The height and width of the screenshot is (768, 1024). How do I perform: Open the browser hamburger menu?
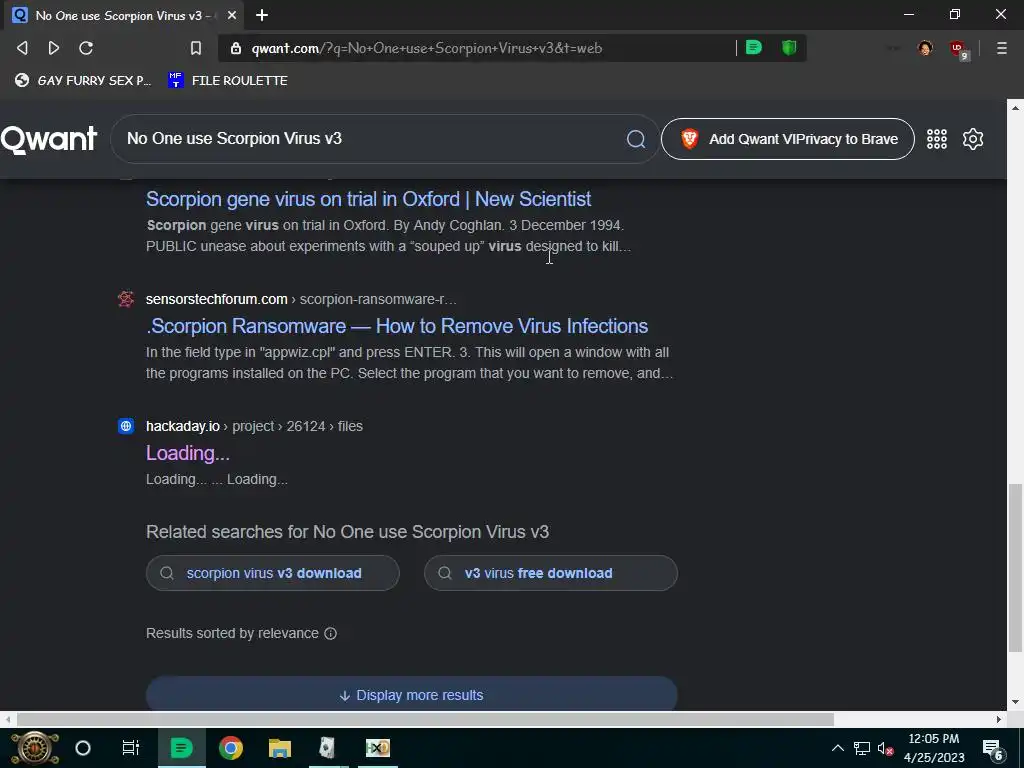click(x=1002, y=48)
